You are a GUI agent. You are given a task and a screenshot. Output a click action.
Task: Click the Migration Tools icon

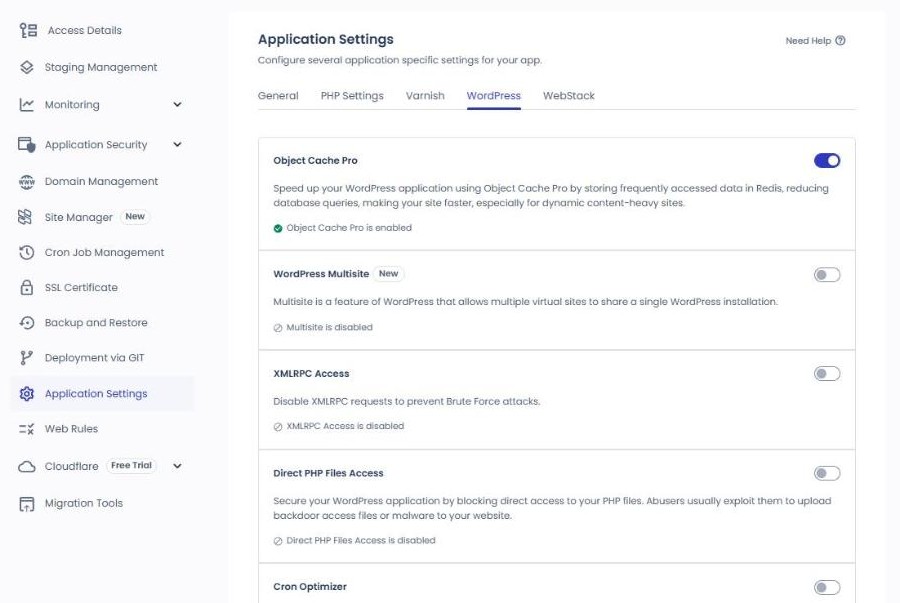tap(27, 504)
